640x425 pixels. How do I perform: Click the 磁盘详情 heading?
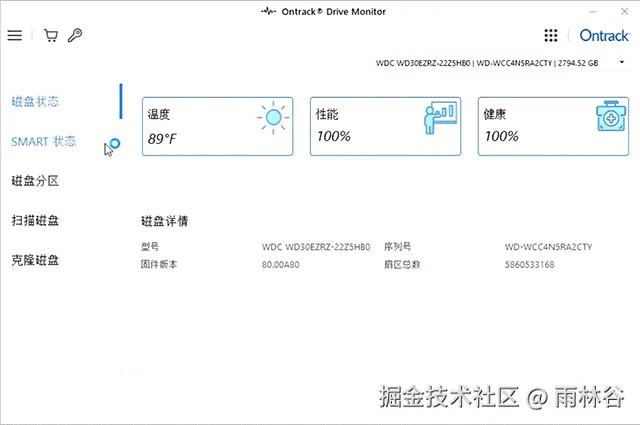tap(164, 221)
